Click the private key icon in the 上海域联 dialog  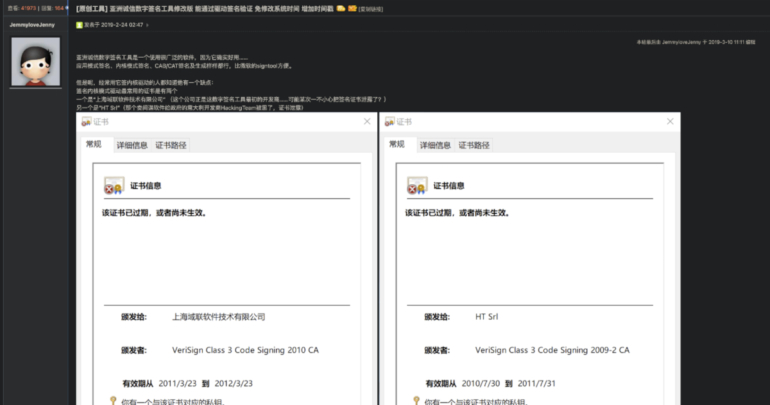113,401
